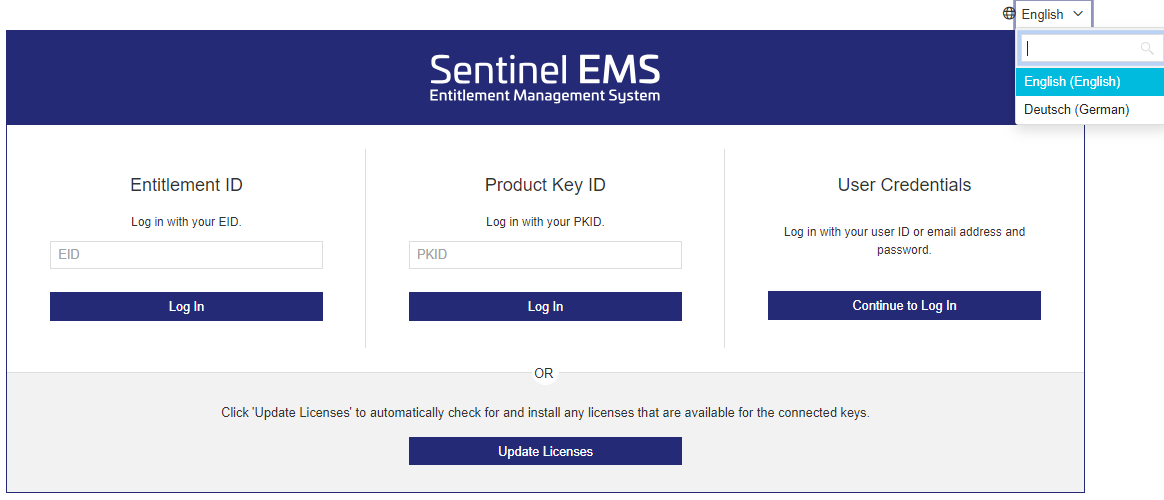Click the magnifier icon in language search

(x=1147, y=48)
